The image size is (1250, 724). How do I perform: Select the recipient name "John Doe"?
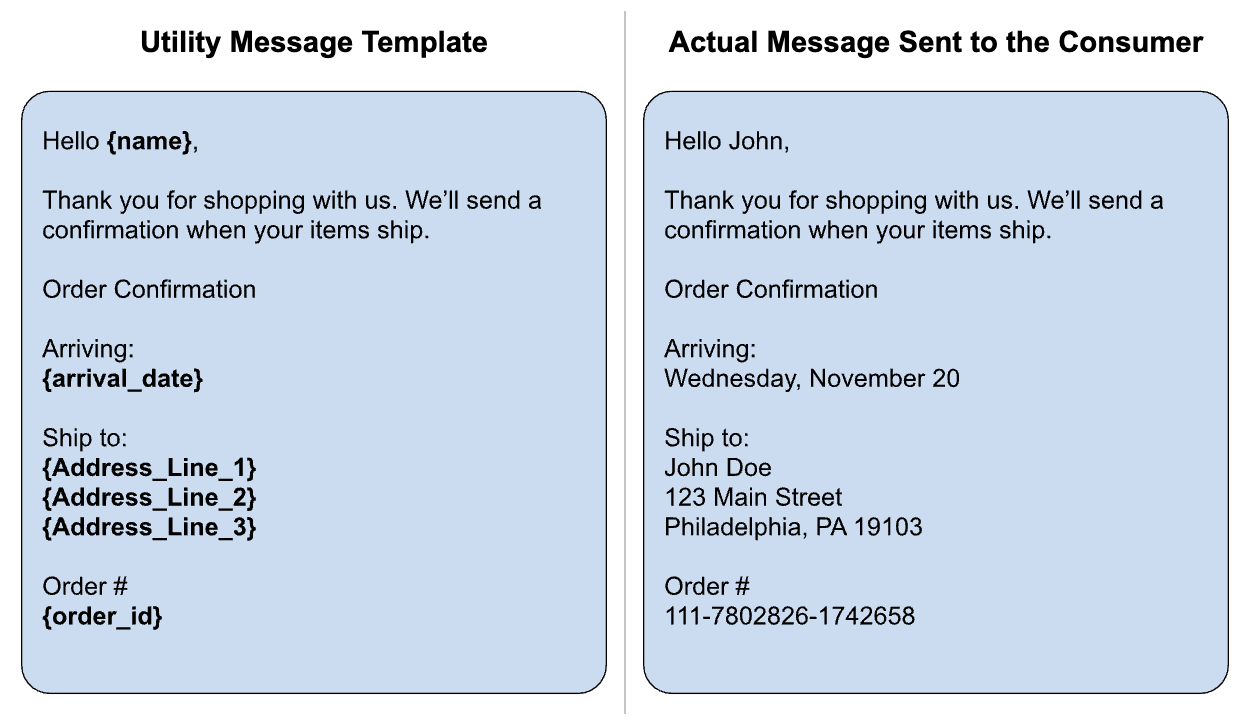tap(718, 467)
